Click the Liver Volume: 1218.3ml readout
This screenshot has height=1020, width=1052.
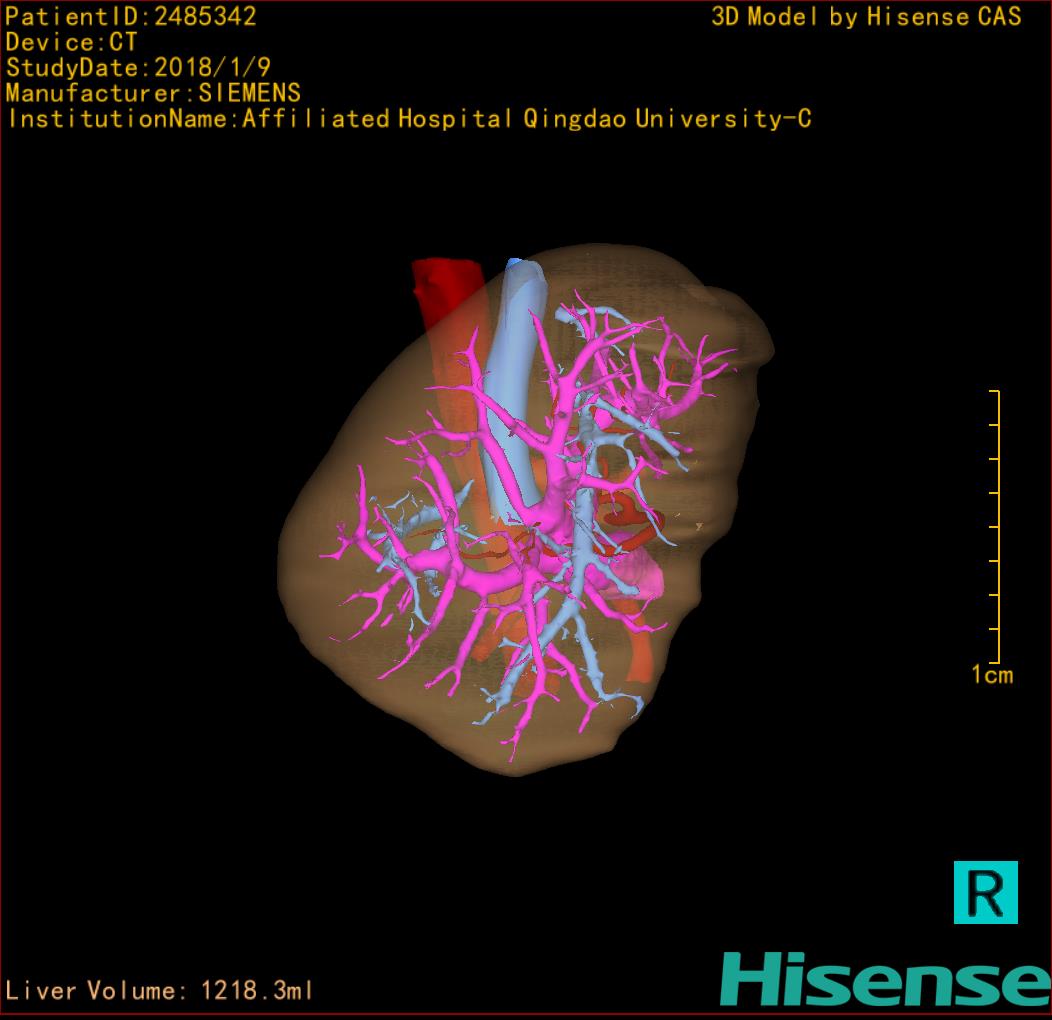tap(159, 990)
